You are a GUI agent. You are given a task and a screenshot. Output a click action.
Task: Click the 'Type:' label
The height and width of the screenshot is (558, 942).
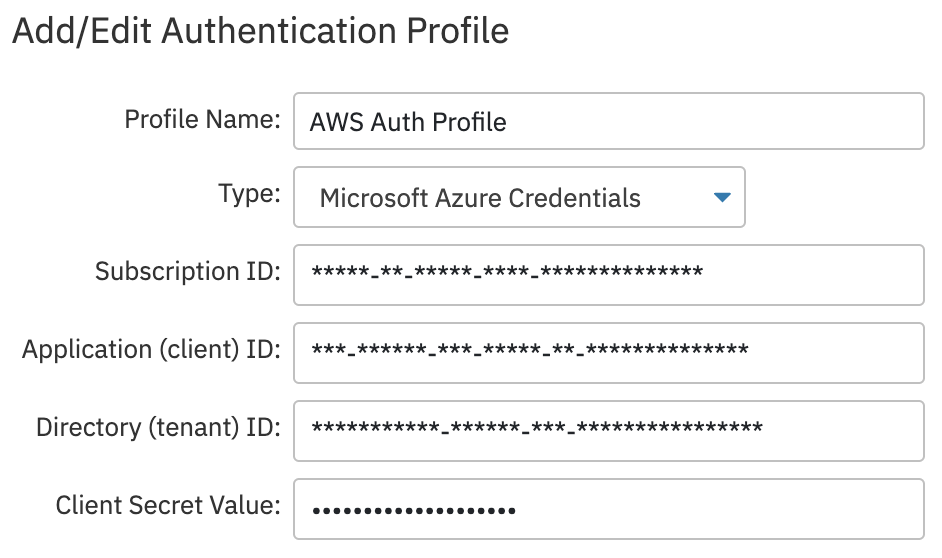point(249,194)
